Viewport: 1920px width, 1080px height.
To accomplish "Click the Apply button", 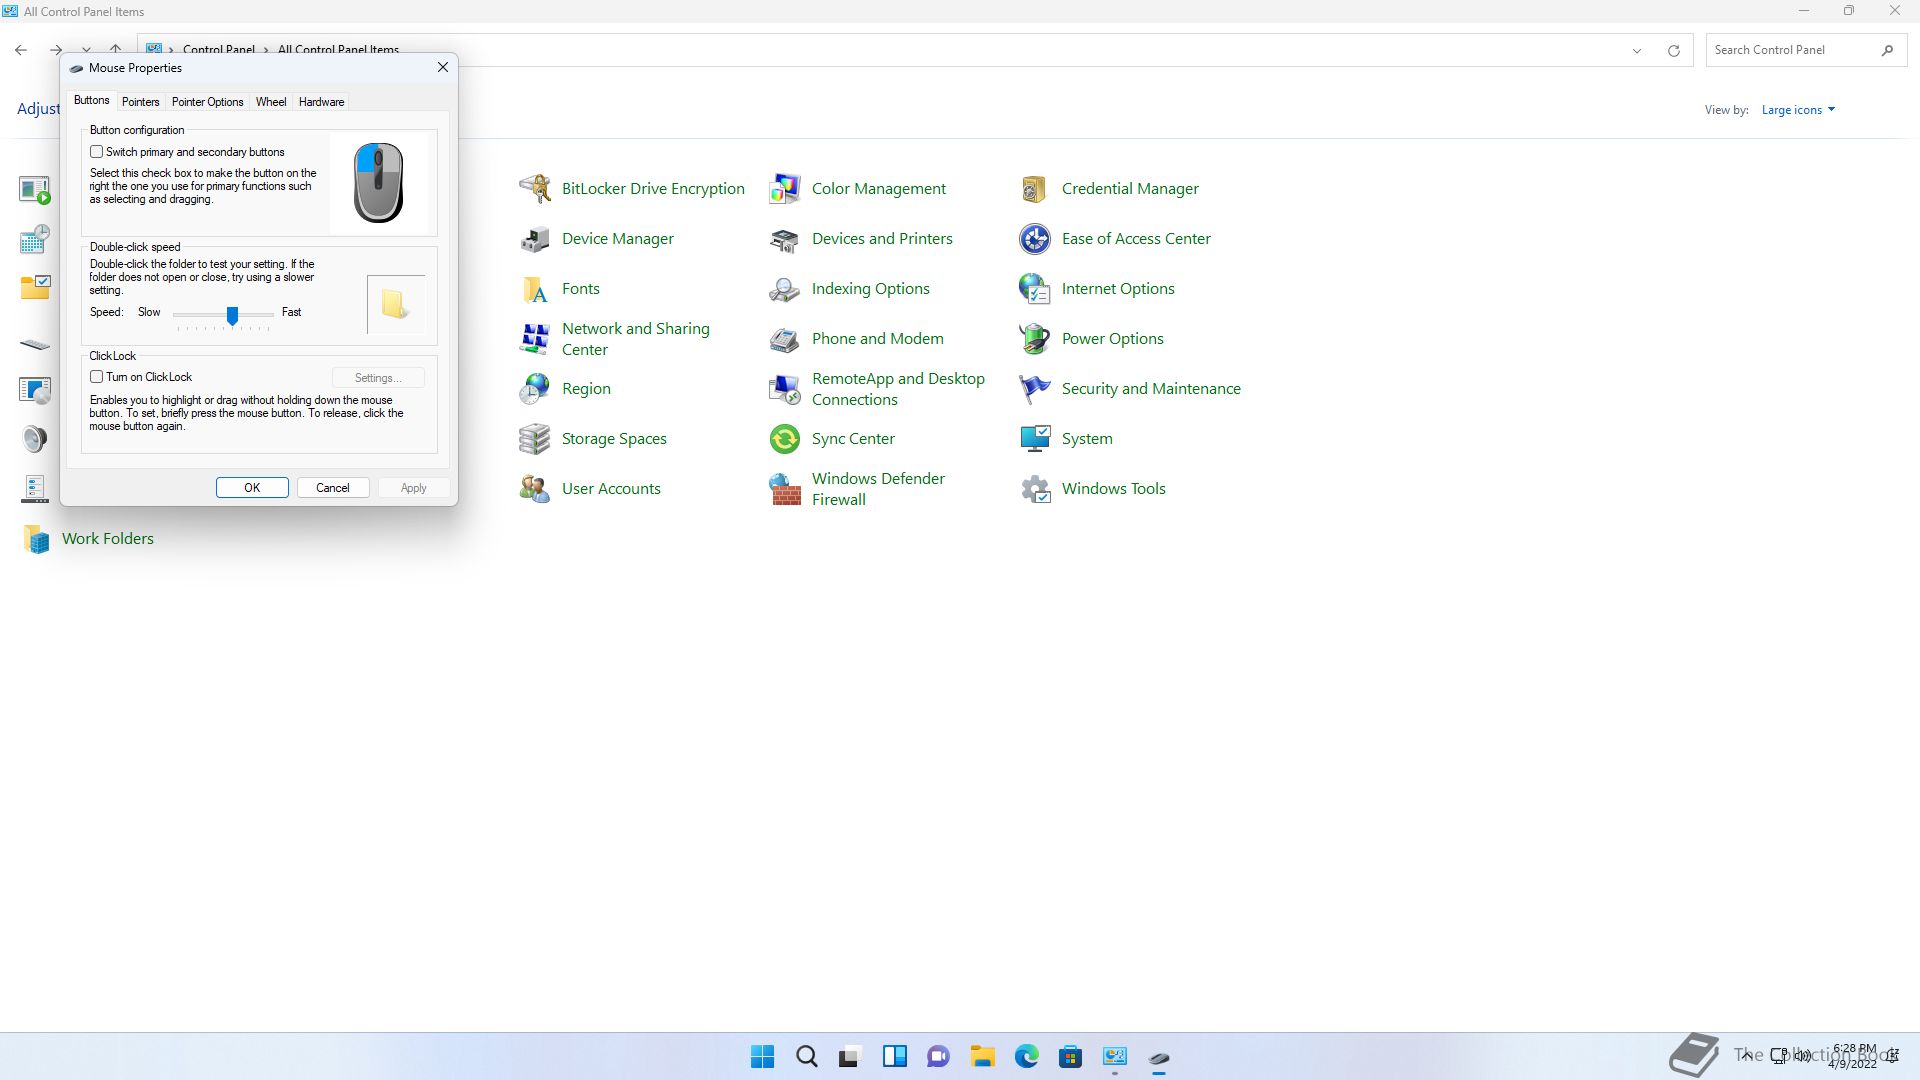I will [x=414, y=488].
